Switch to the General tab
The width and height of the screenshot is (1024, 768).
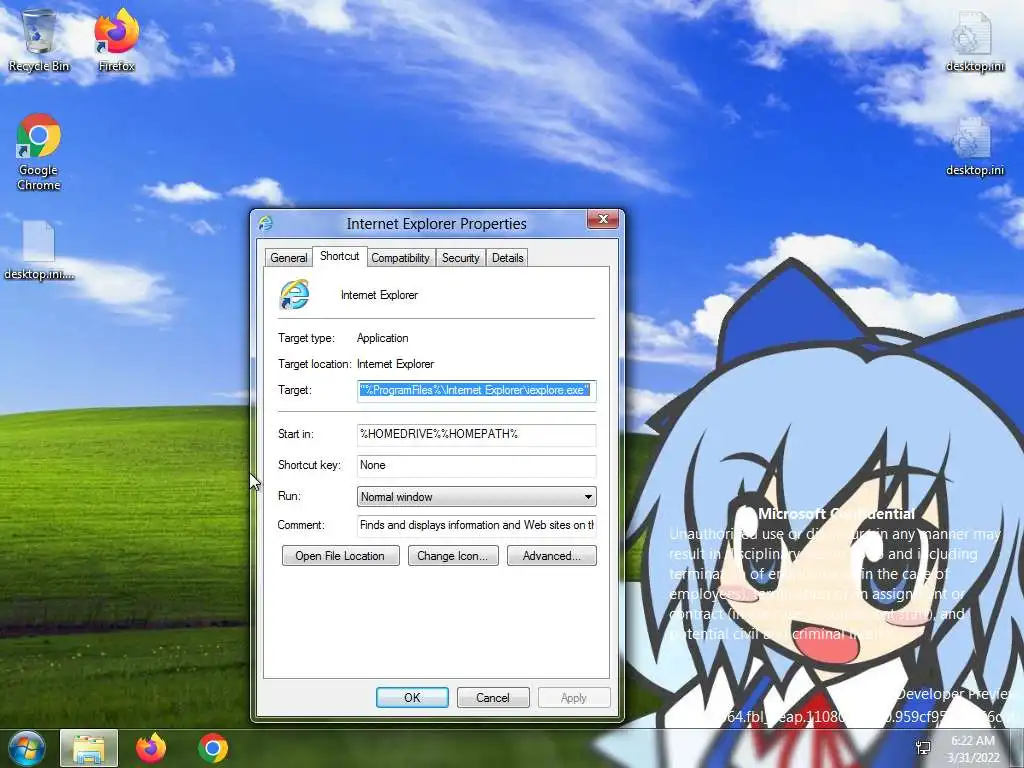[289, 258]
